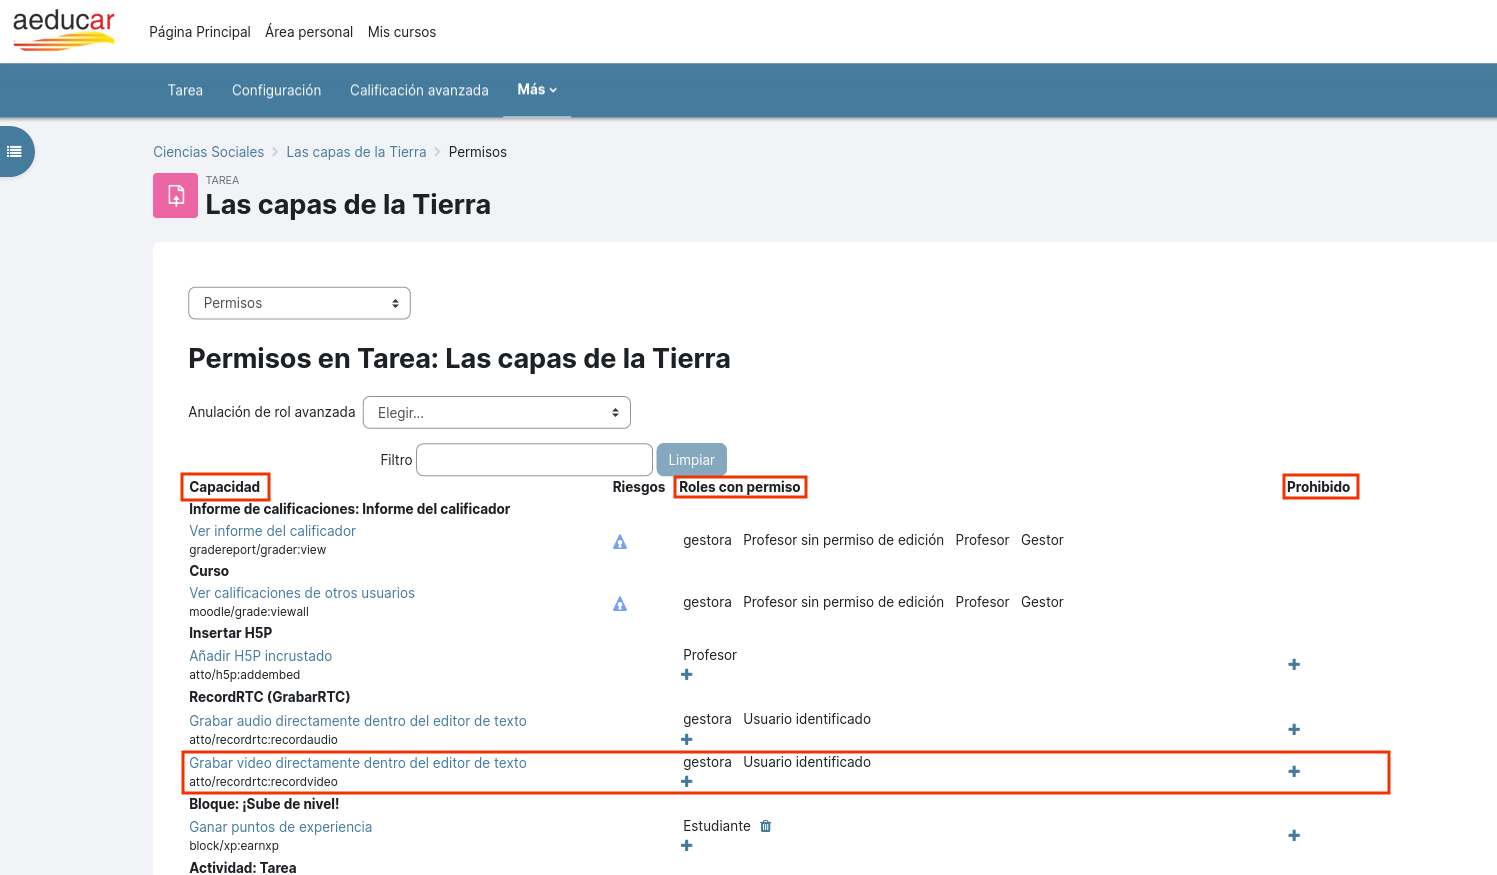Open Ver informe del calificador link
This screenshot has height=875, width=1497.
(x=273, y=531)
